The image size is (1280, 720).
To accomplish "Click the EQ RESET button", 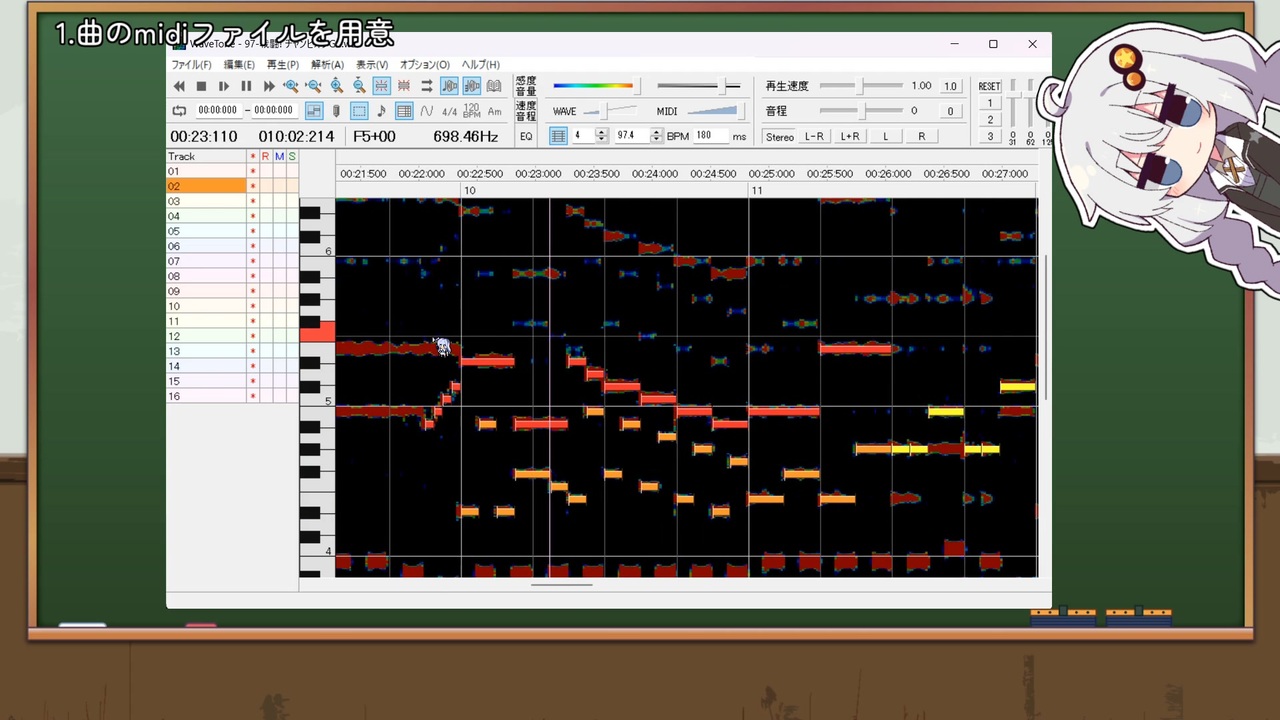I will click(x=989, y=87).
